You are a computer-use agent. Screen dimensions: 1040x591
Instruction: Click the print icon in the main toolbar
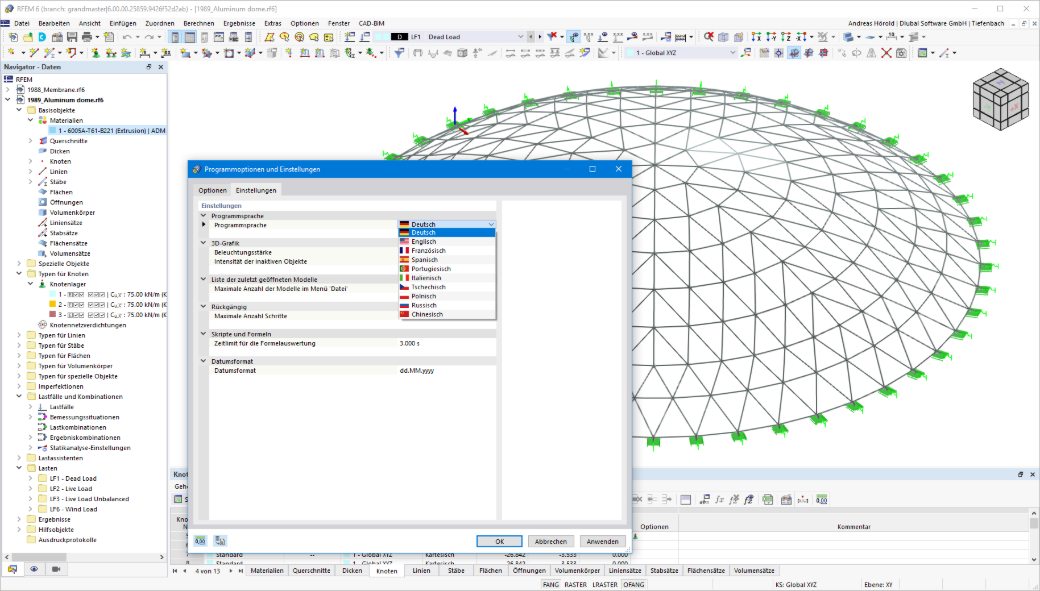[x=87, y=37]
